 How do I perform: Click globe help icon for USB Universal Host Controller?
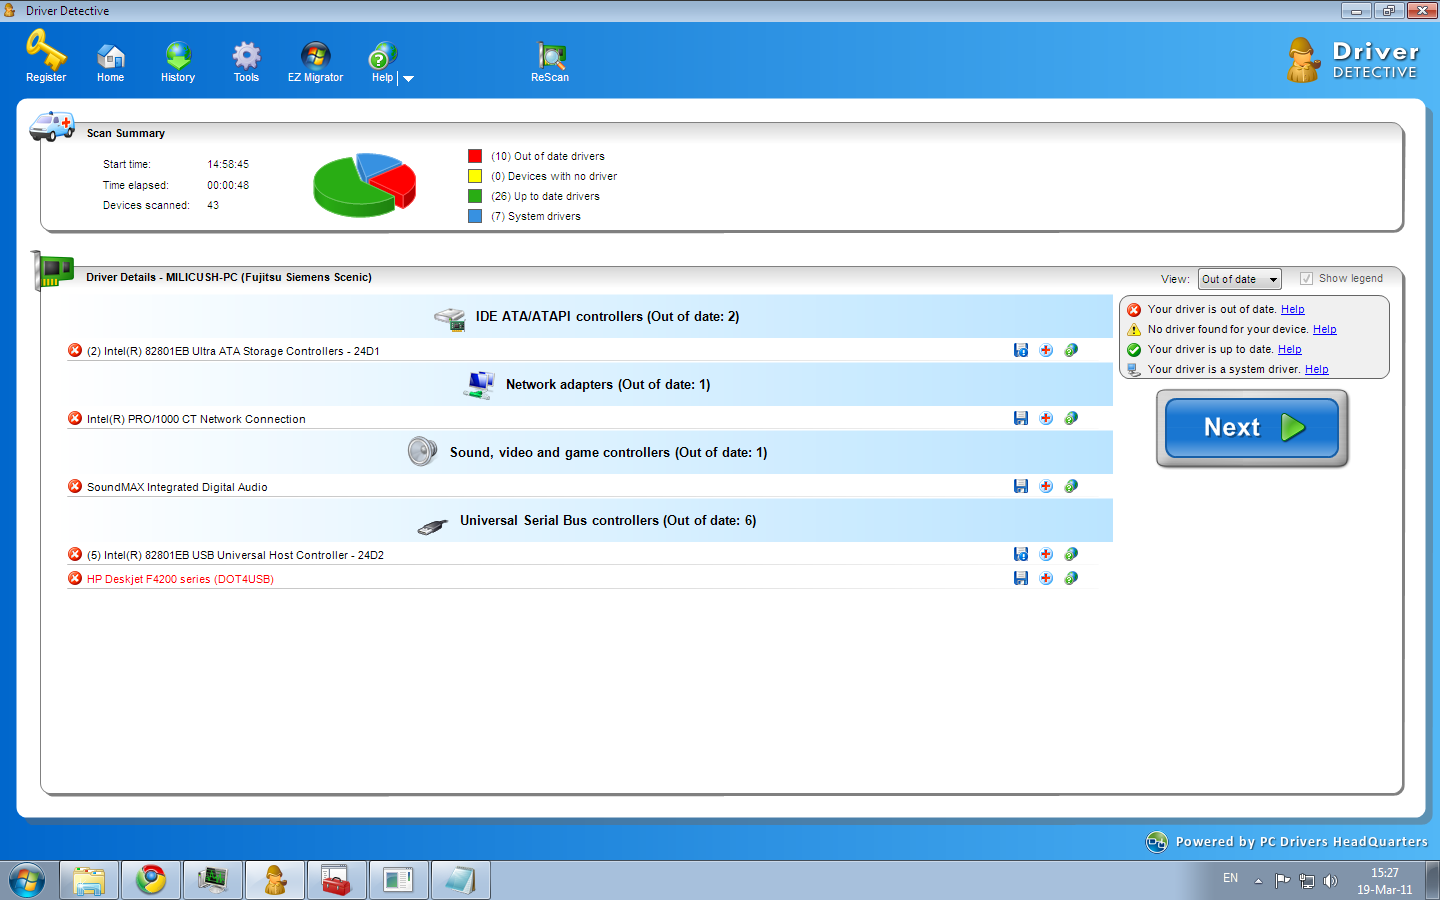pos(1071,554)
